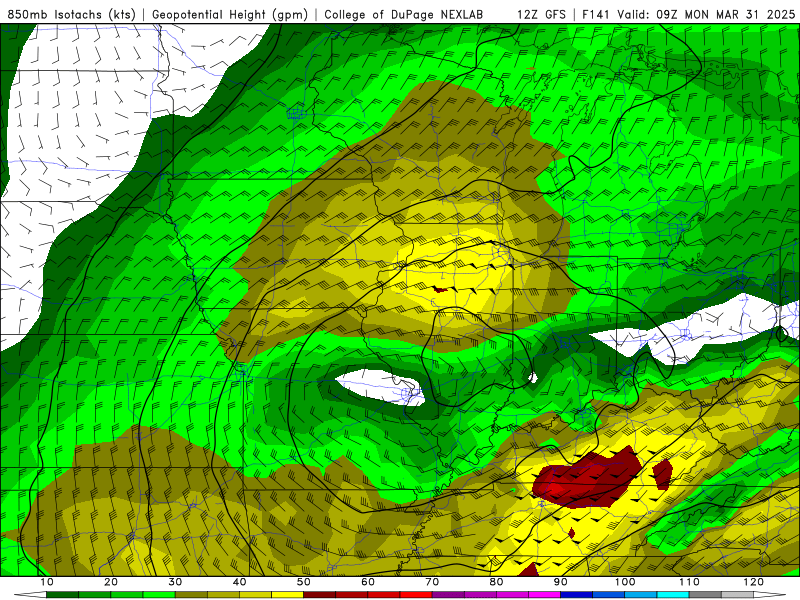Select the bright magenta 85–90 kt legend swatch
Image resolution: width=800 pixels, height=600 pixels.
544,595
